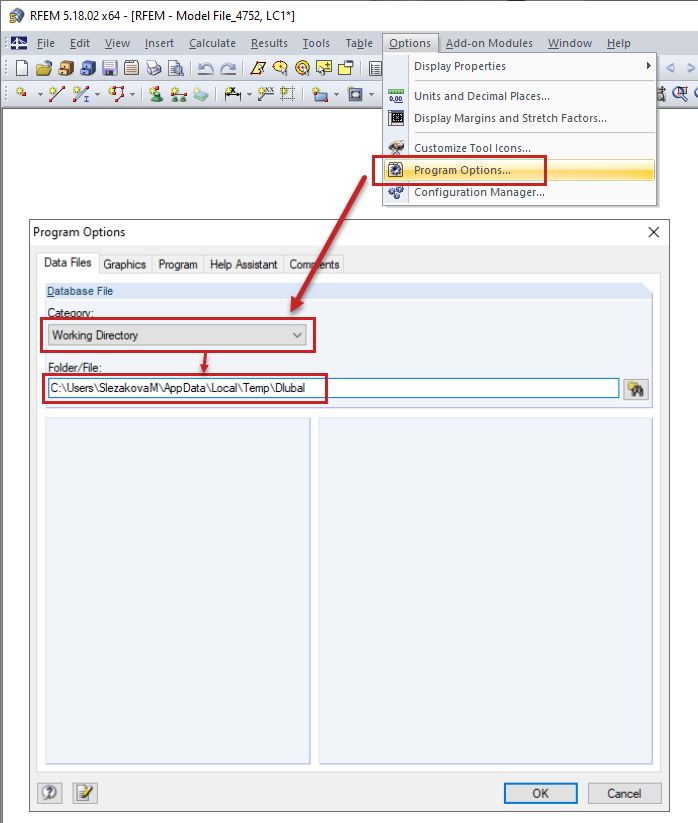The height and width of the screenshot is (823, 698).
Task: Click the Undo arrow icon
Action: tap(205, 68)
